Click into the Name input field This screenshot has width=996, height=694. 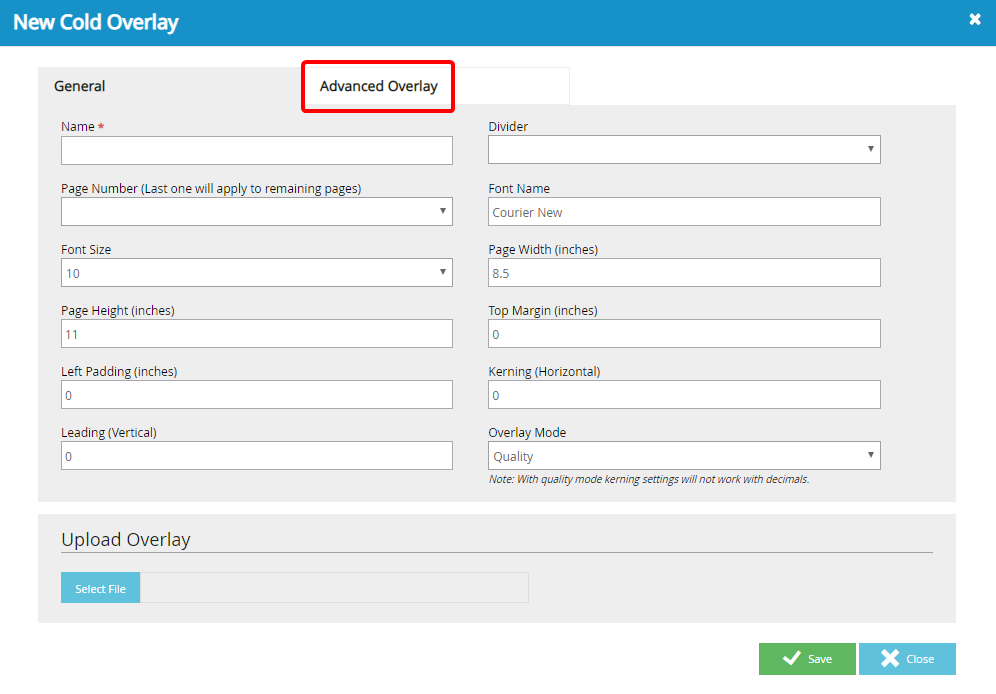click(256, 151)
